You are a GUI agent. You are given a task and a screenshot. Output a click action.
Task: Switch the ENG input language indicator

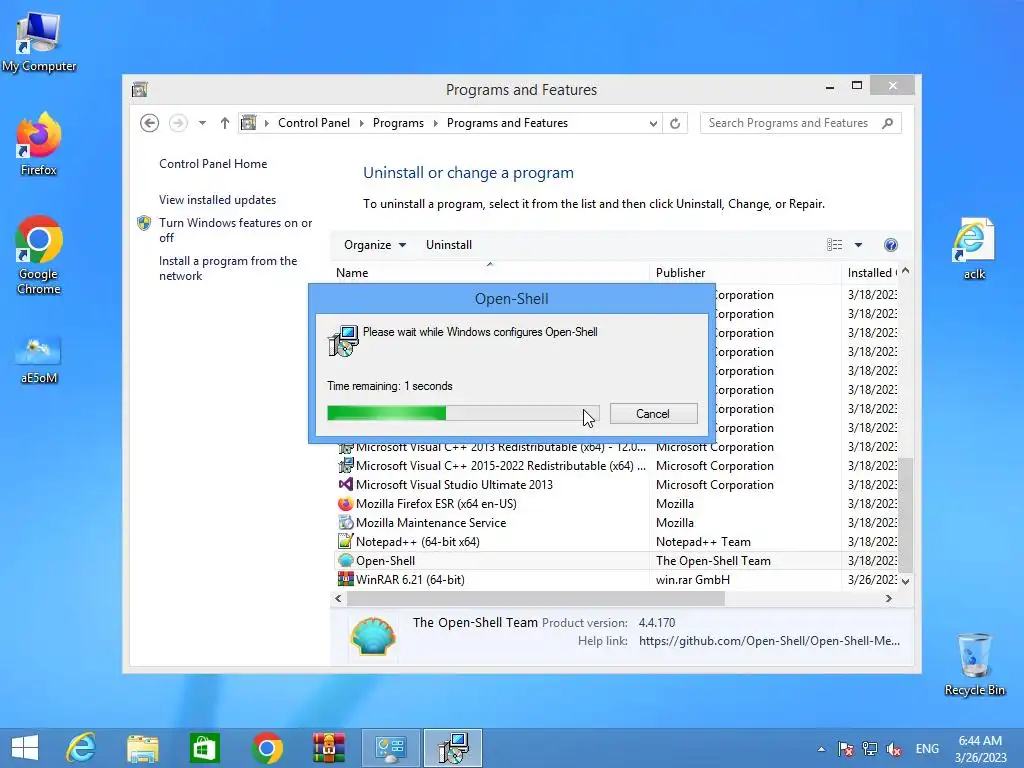tap(927, 749)
